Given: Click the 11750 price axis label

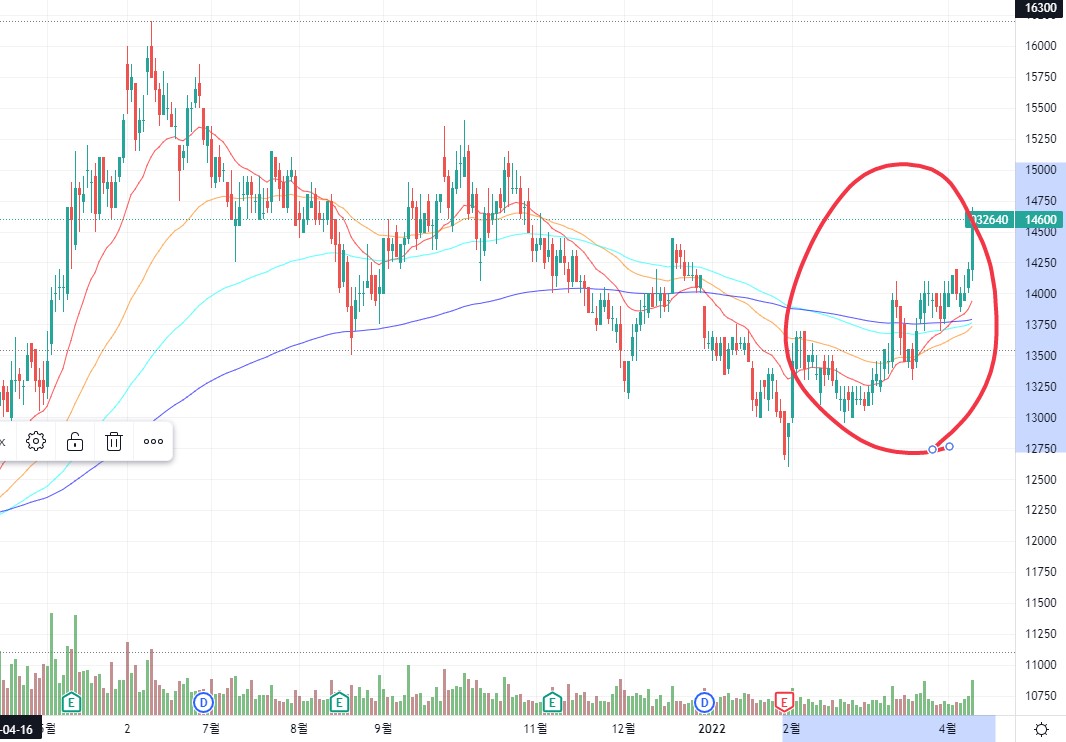Looking at the screenshot, I should [1041, 572].
